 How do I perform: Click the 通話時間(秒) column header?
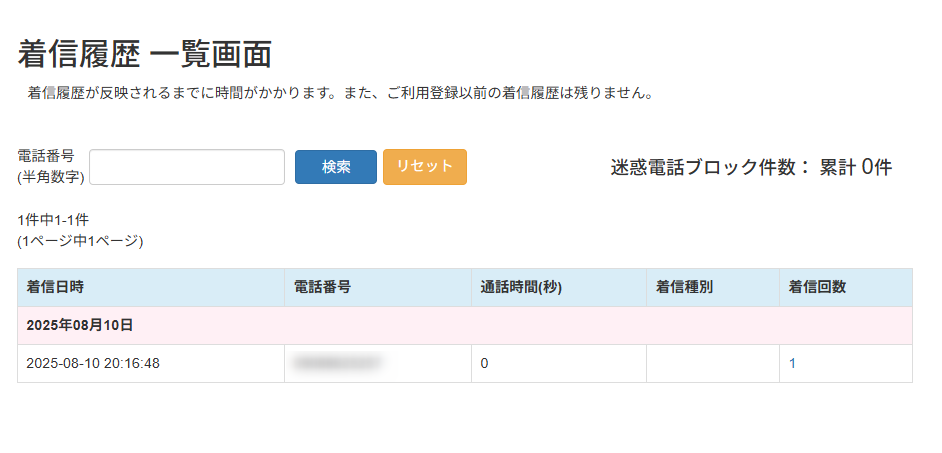coord(559,287)
